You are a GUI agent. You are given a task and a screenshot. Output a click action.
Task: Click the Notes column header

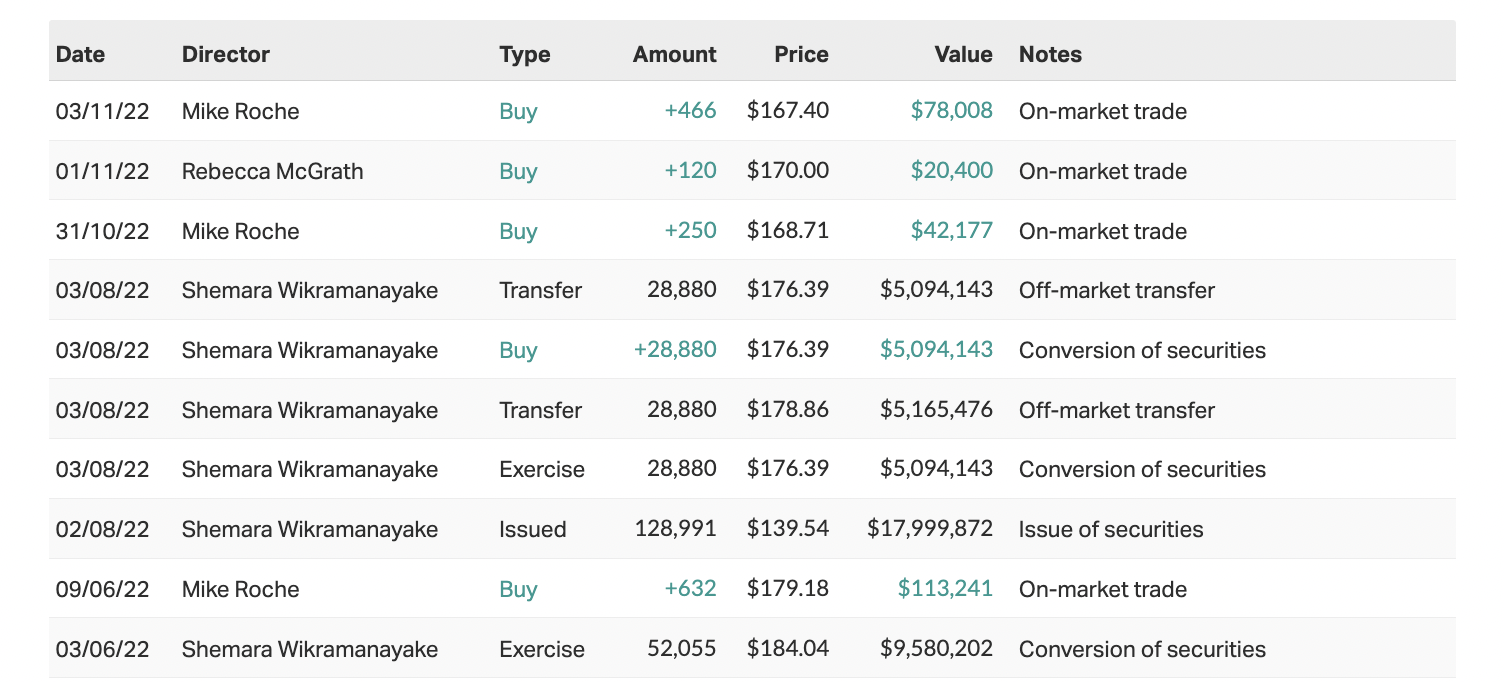1050,54
